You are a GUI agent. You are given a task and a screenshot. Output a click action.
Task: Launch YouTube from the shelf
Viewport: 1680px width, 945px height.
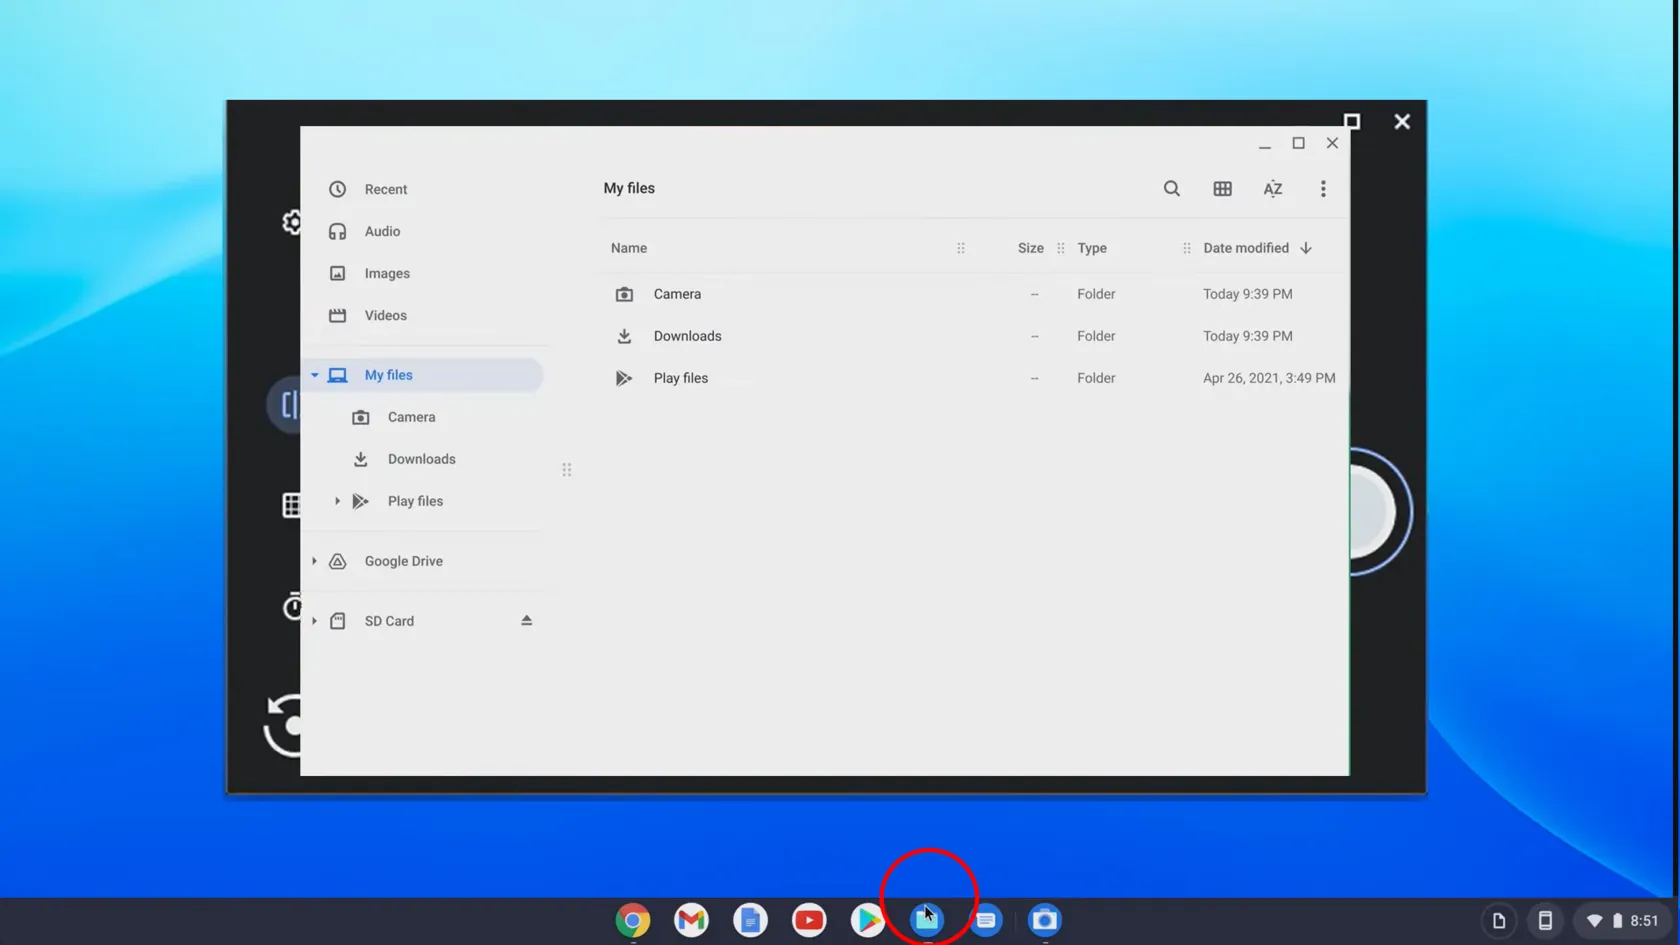point(809,920)
